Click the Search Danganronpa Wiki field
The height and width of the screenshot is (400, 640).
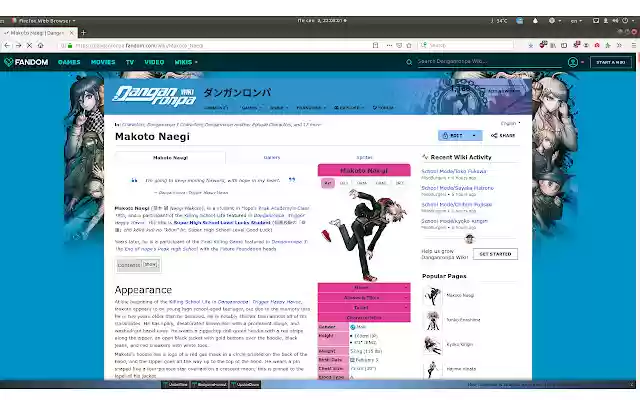point(489,62)
